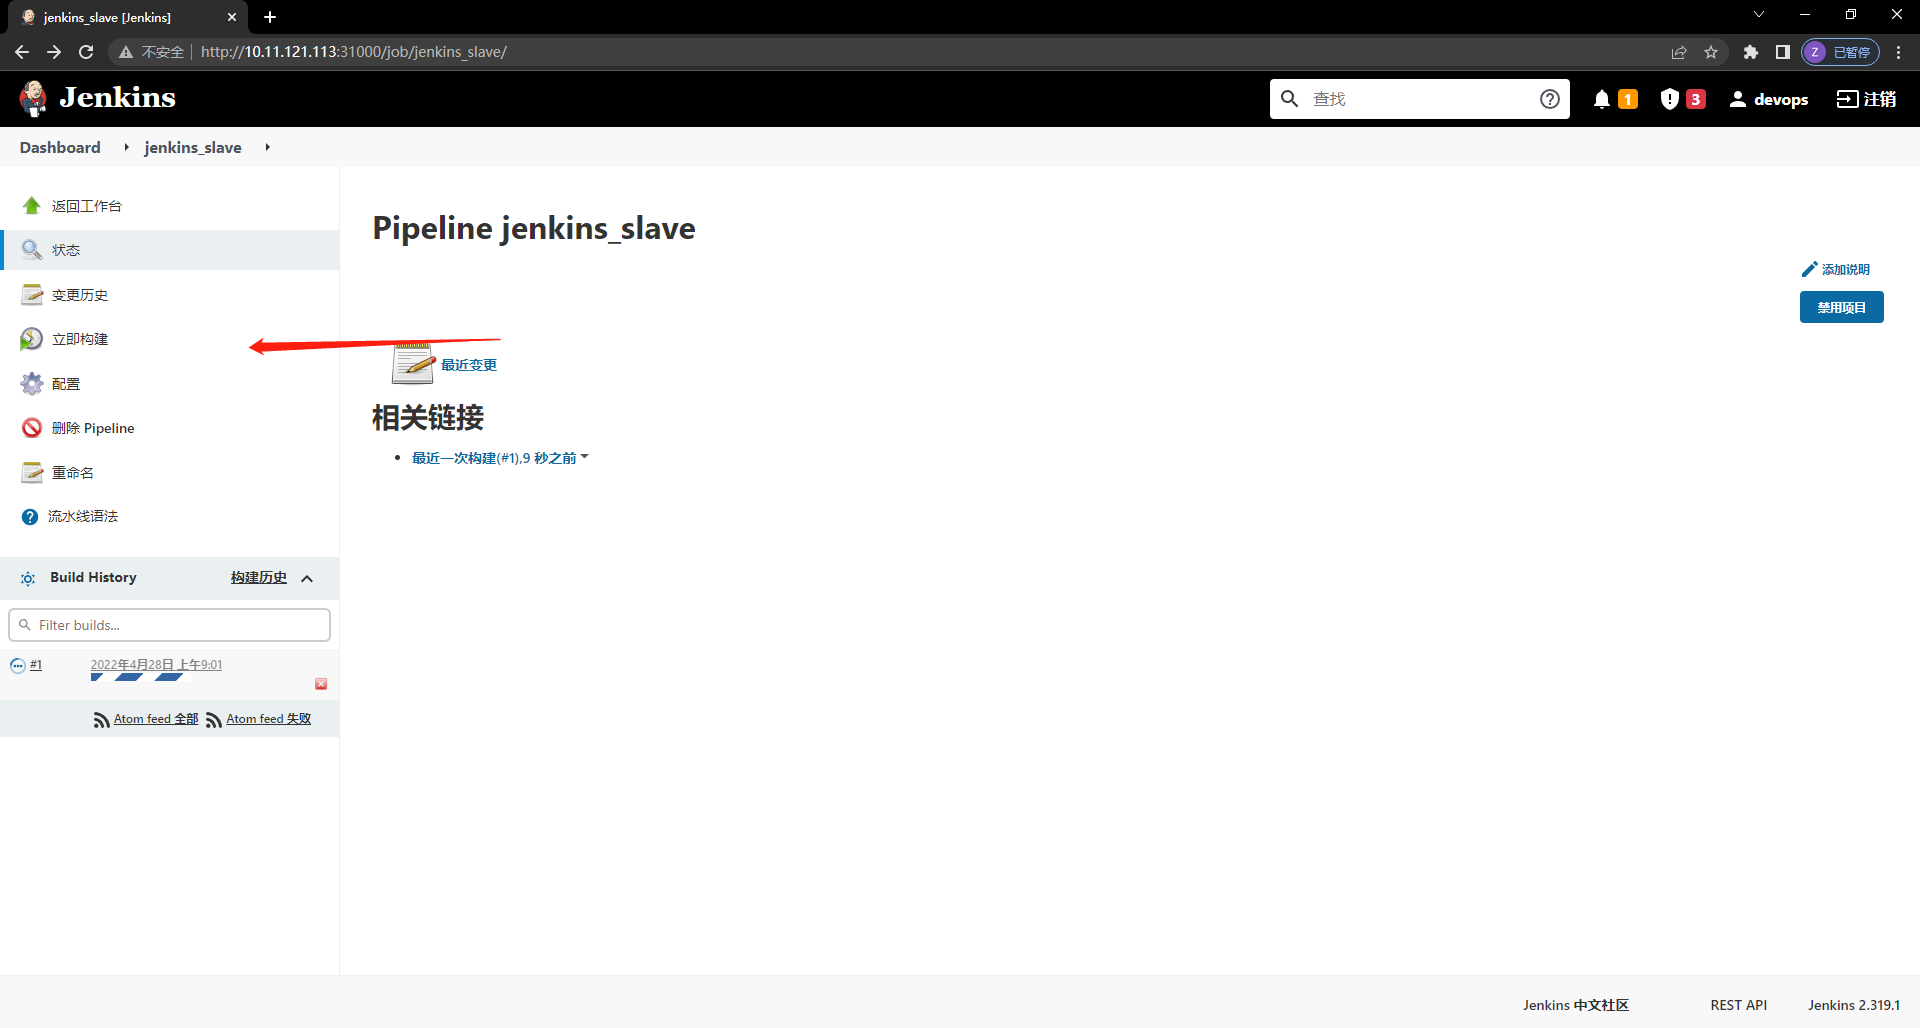
Task: Open search help question-mark icon
Action: click(x=1550, y=98)
